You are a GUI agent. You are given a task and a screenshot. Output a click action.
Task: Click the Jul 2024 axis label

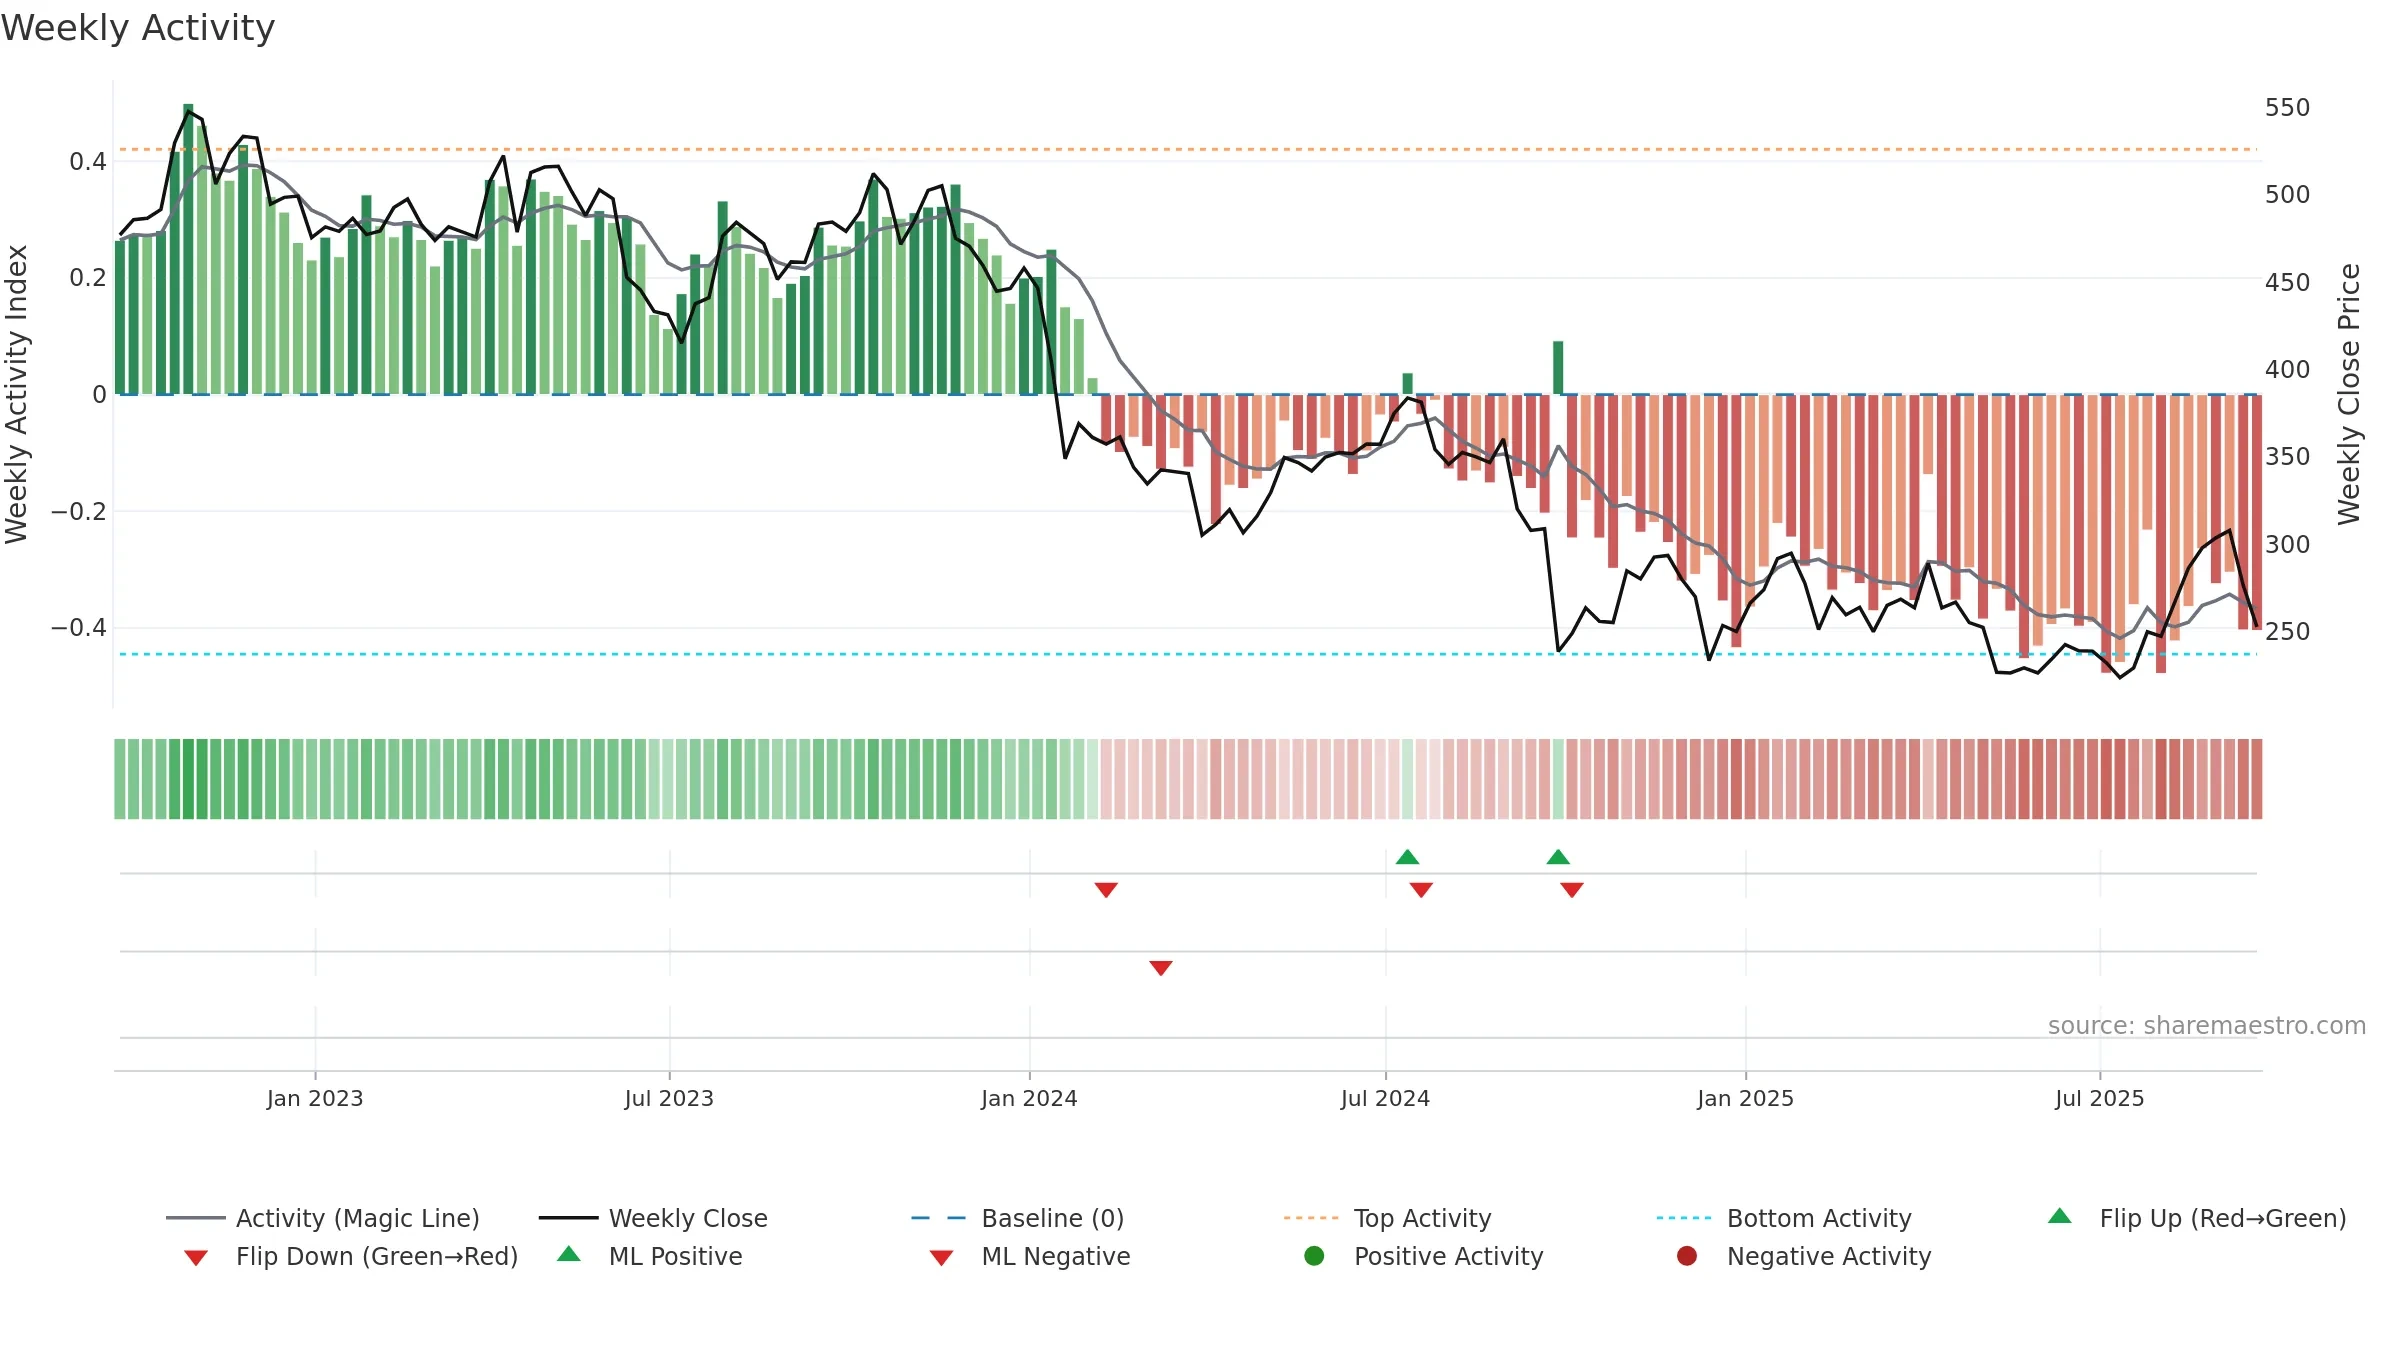tap(1385, 1098)
